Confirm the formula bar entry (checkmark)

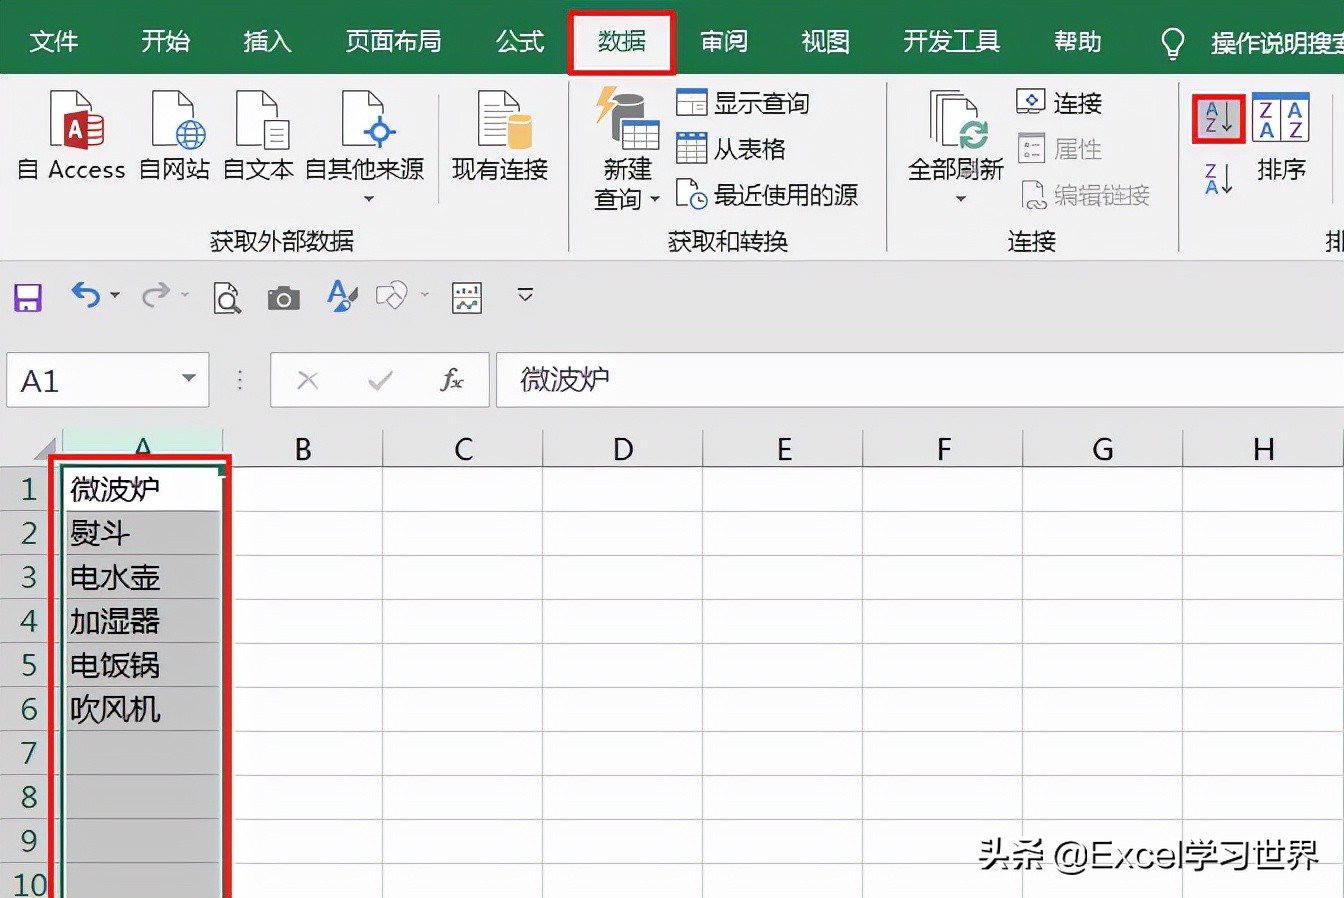point(380,380)
